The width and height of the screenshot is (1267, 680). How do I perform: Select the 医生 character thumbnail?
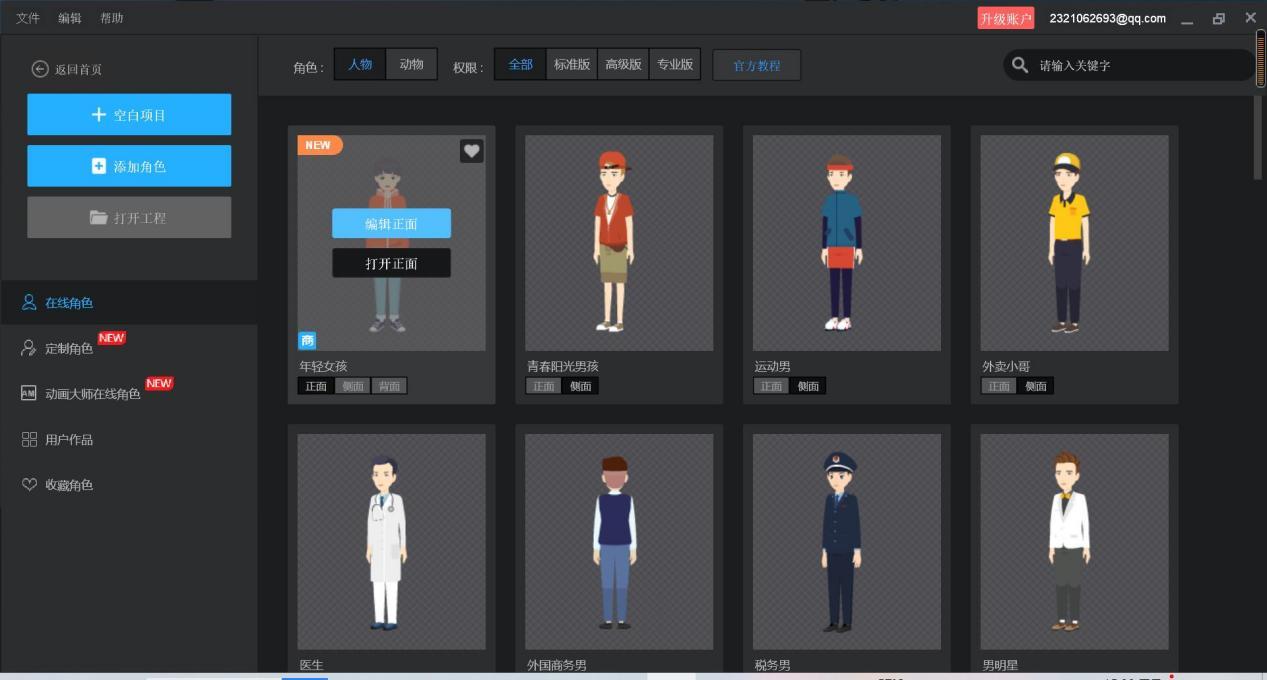(391, 541)
